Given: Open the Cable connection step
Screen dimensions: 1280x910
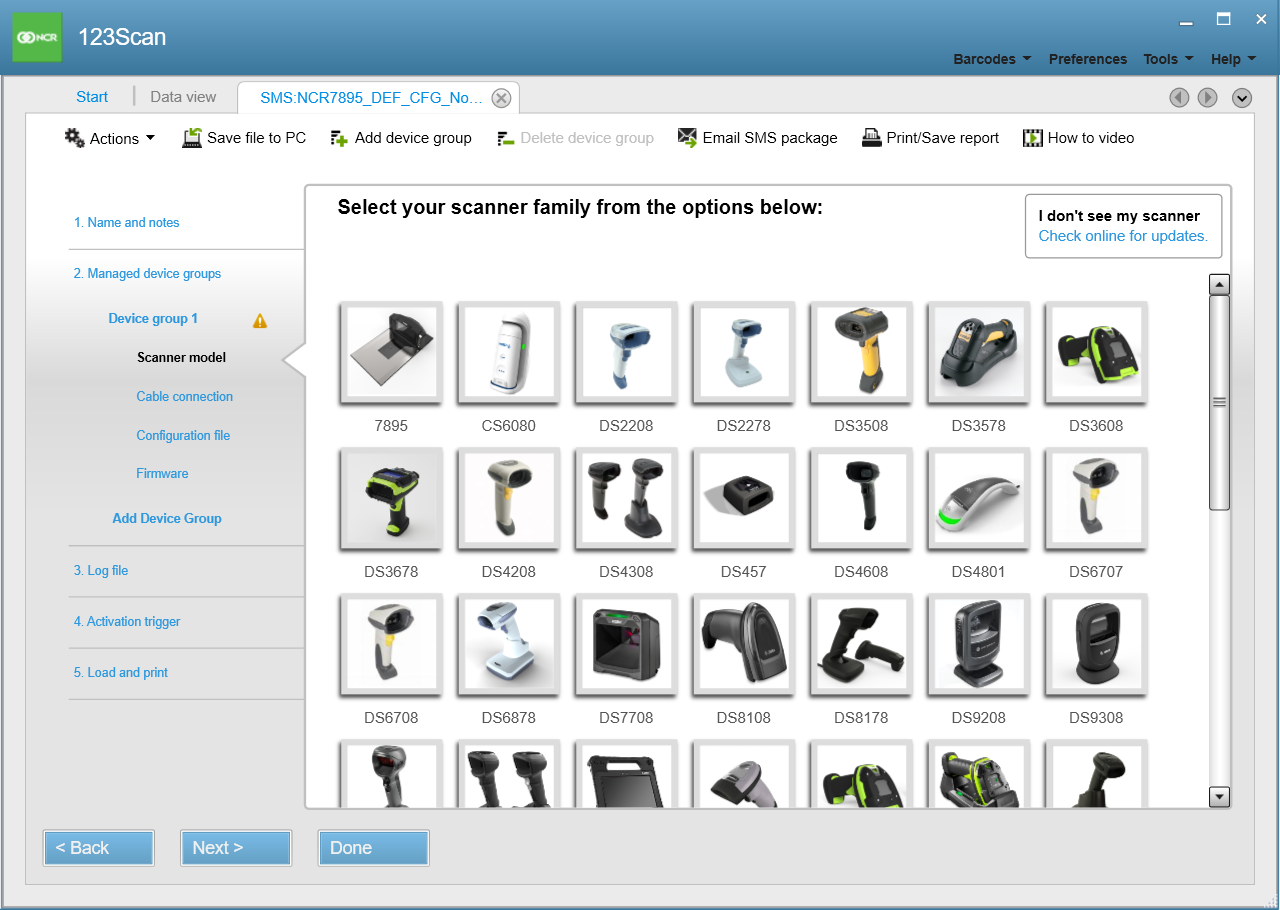Looking at the screenshot, I should click(185, 397).
